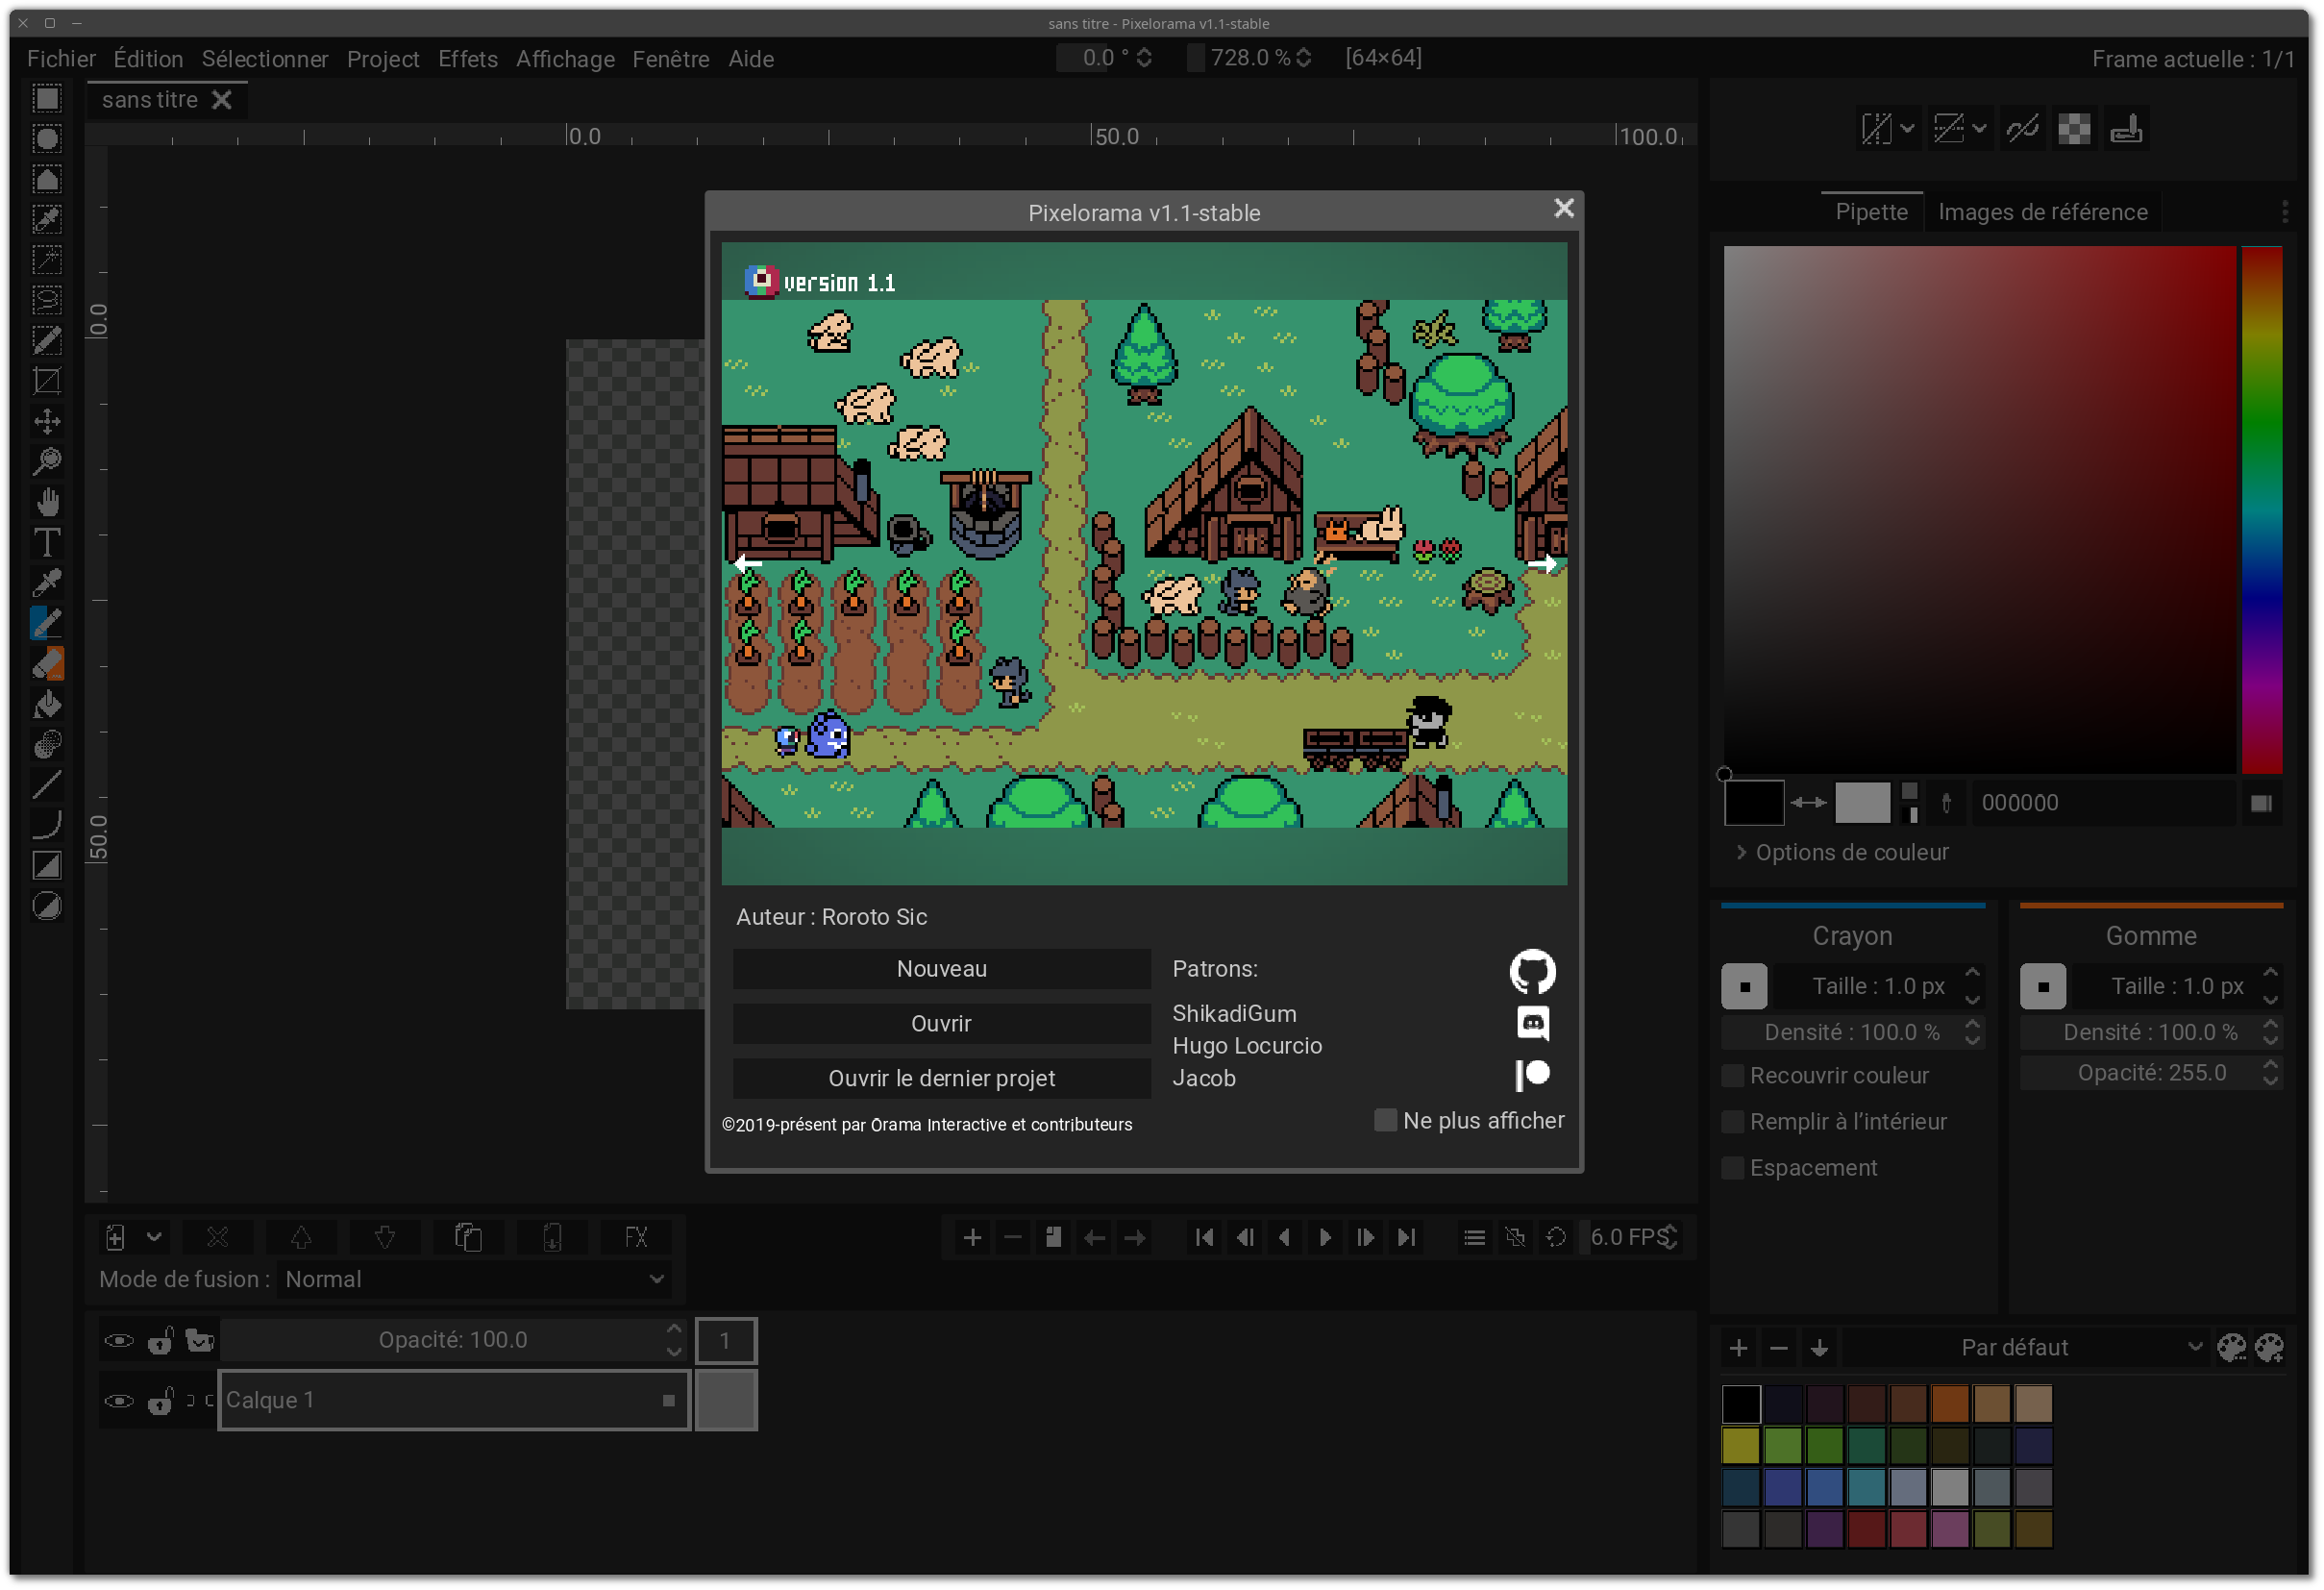Click the 6.0 FPS input field
Viewport: 2324px width, 1590px height.
coord(1626,1237)
